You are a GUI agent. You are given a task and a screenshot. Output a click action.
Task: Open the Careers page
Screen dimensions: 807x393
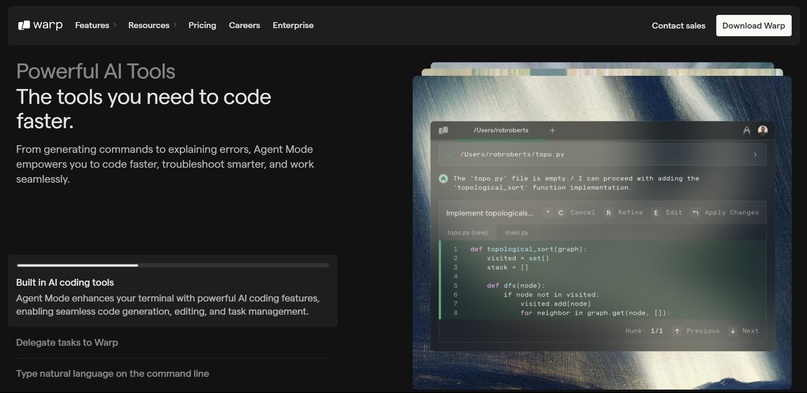click(244, 25)
